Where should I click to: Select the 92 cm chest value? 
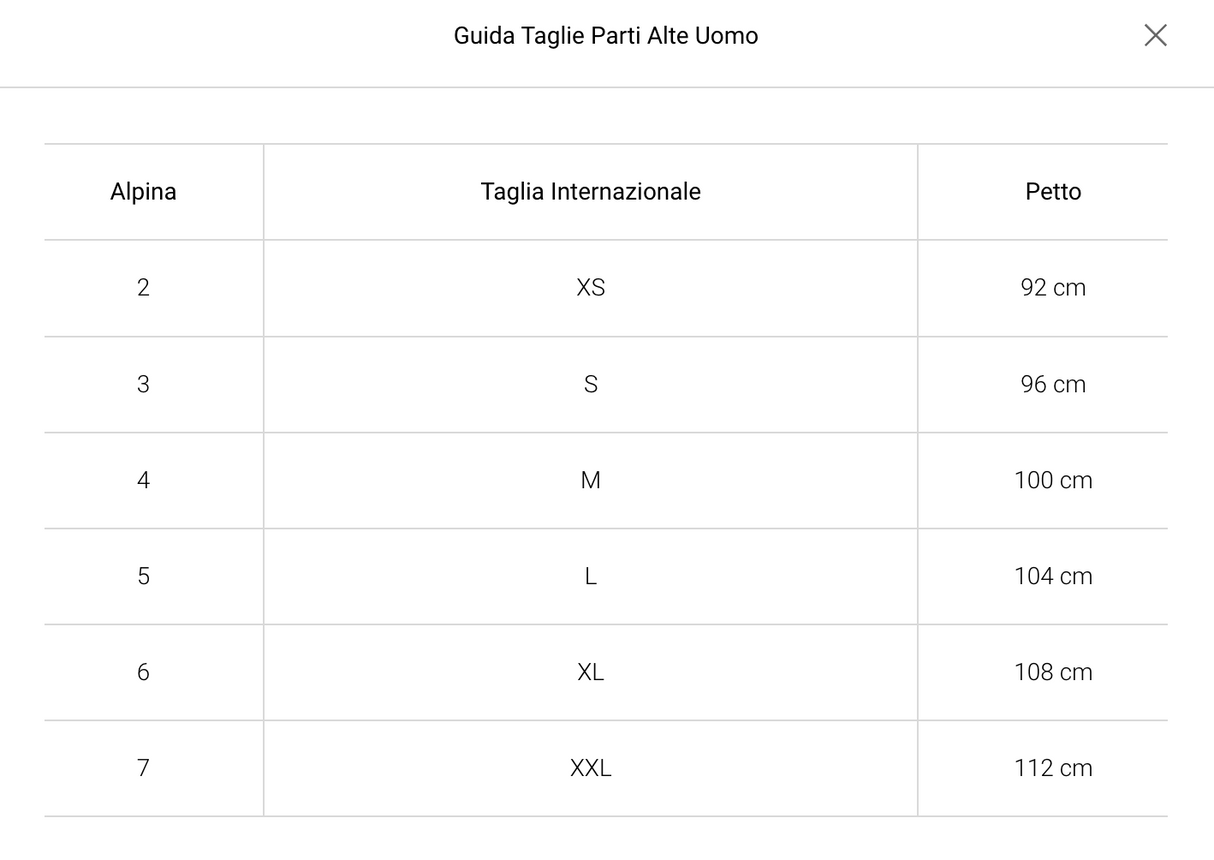point(1053,288)
